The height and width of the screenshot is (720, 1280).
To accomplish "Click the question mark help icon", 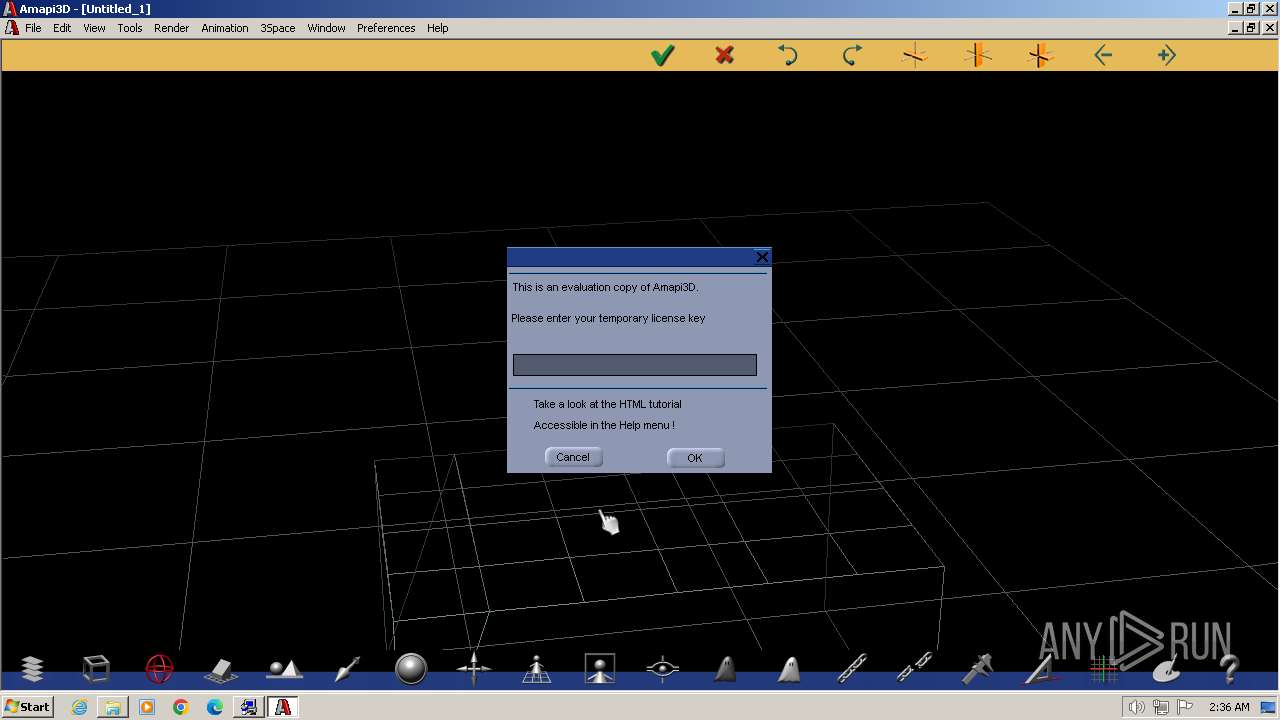I will tap(1229, 668).
